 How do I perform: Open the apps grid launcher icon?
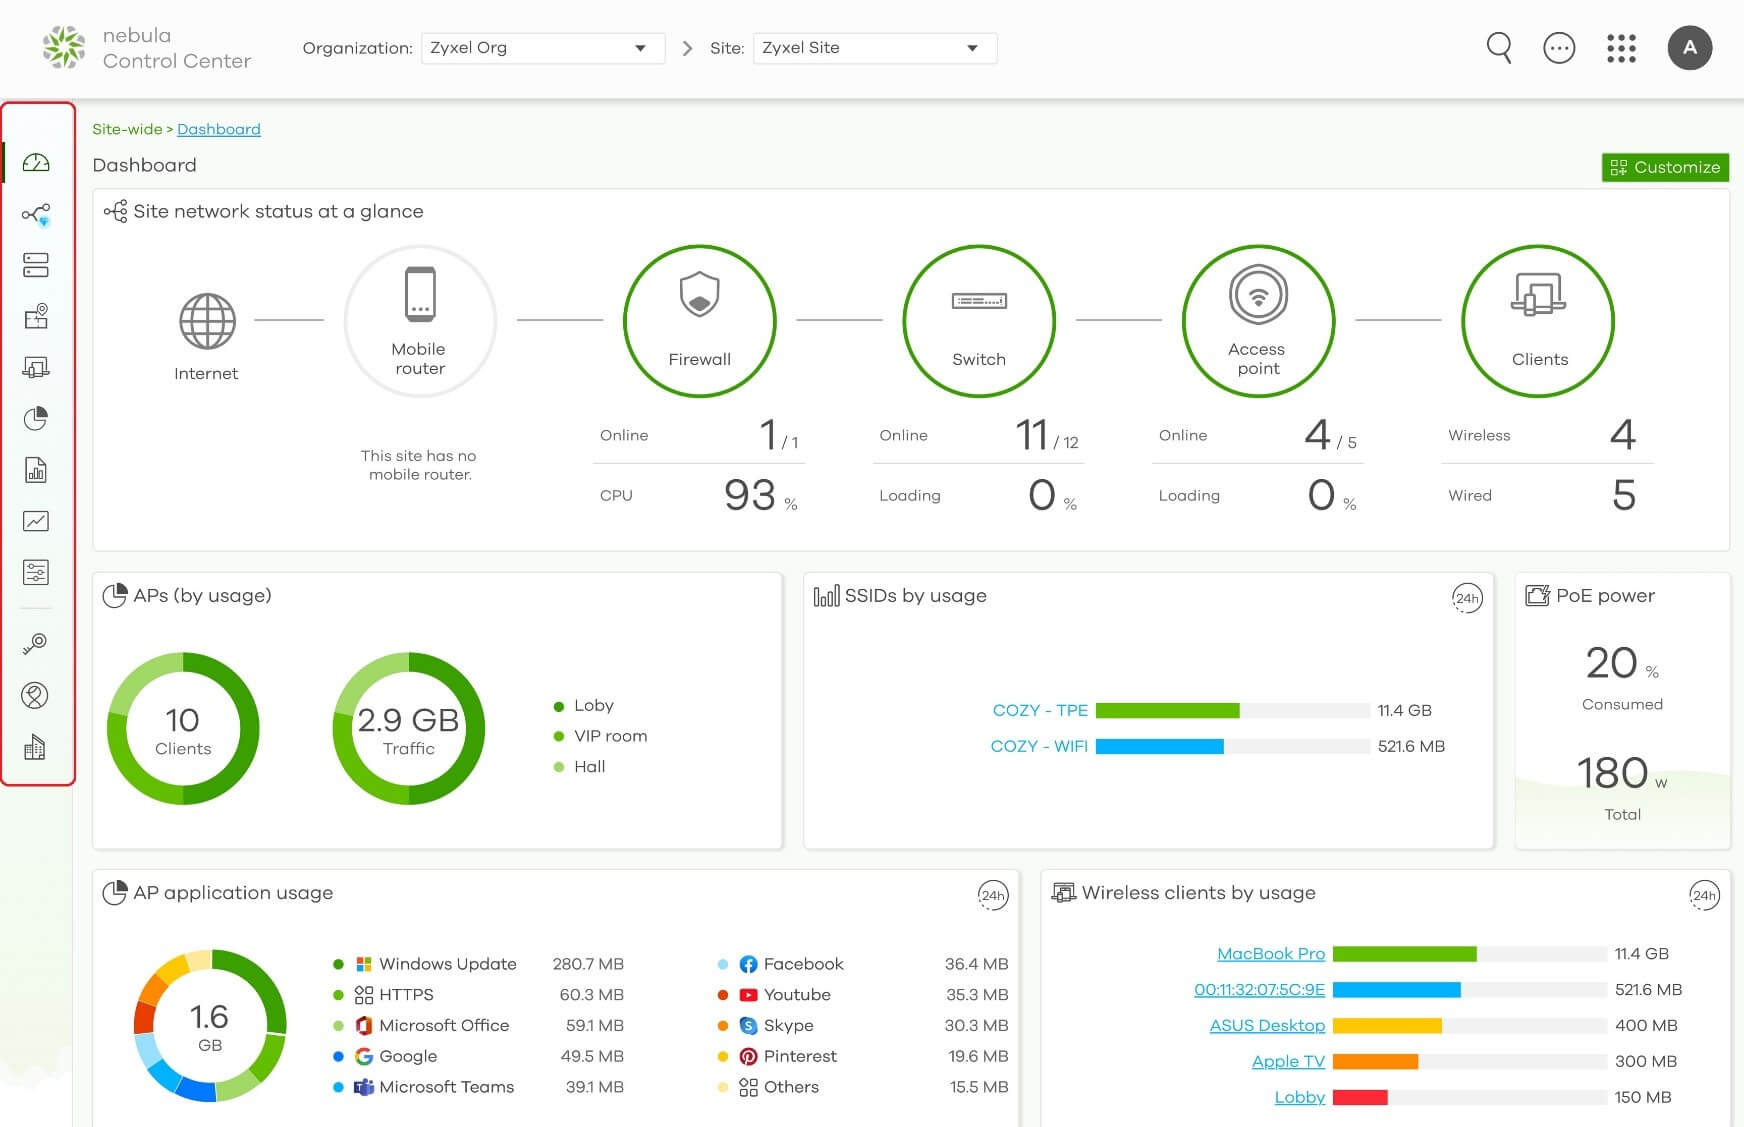[x=1621, y=48]
